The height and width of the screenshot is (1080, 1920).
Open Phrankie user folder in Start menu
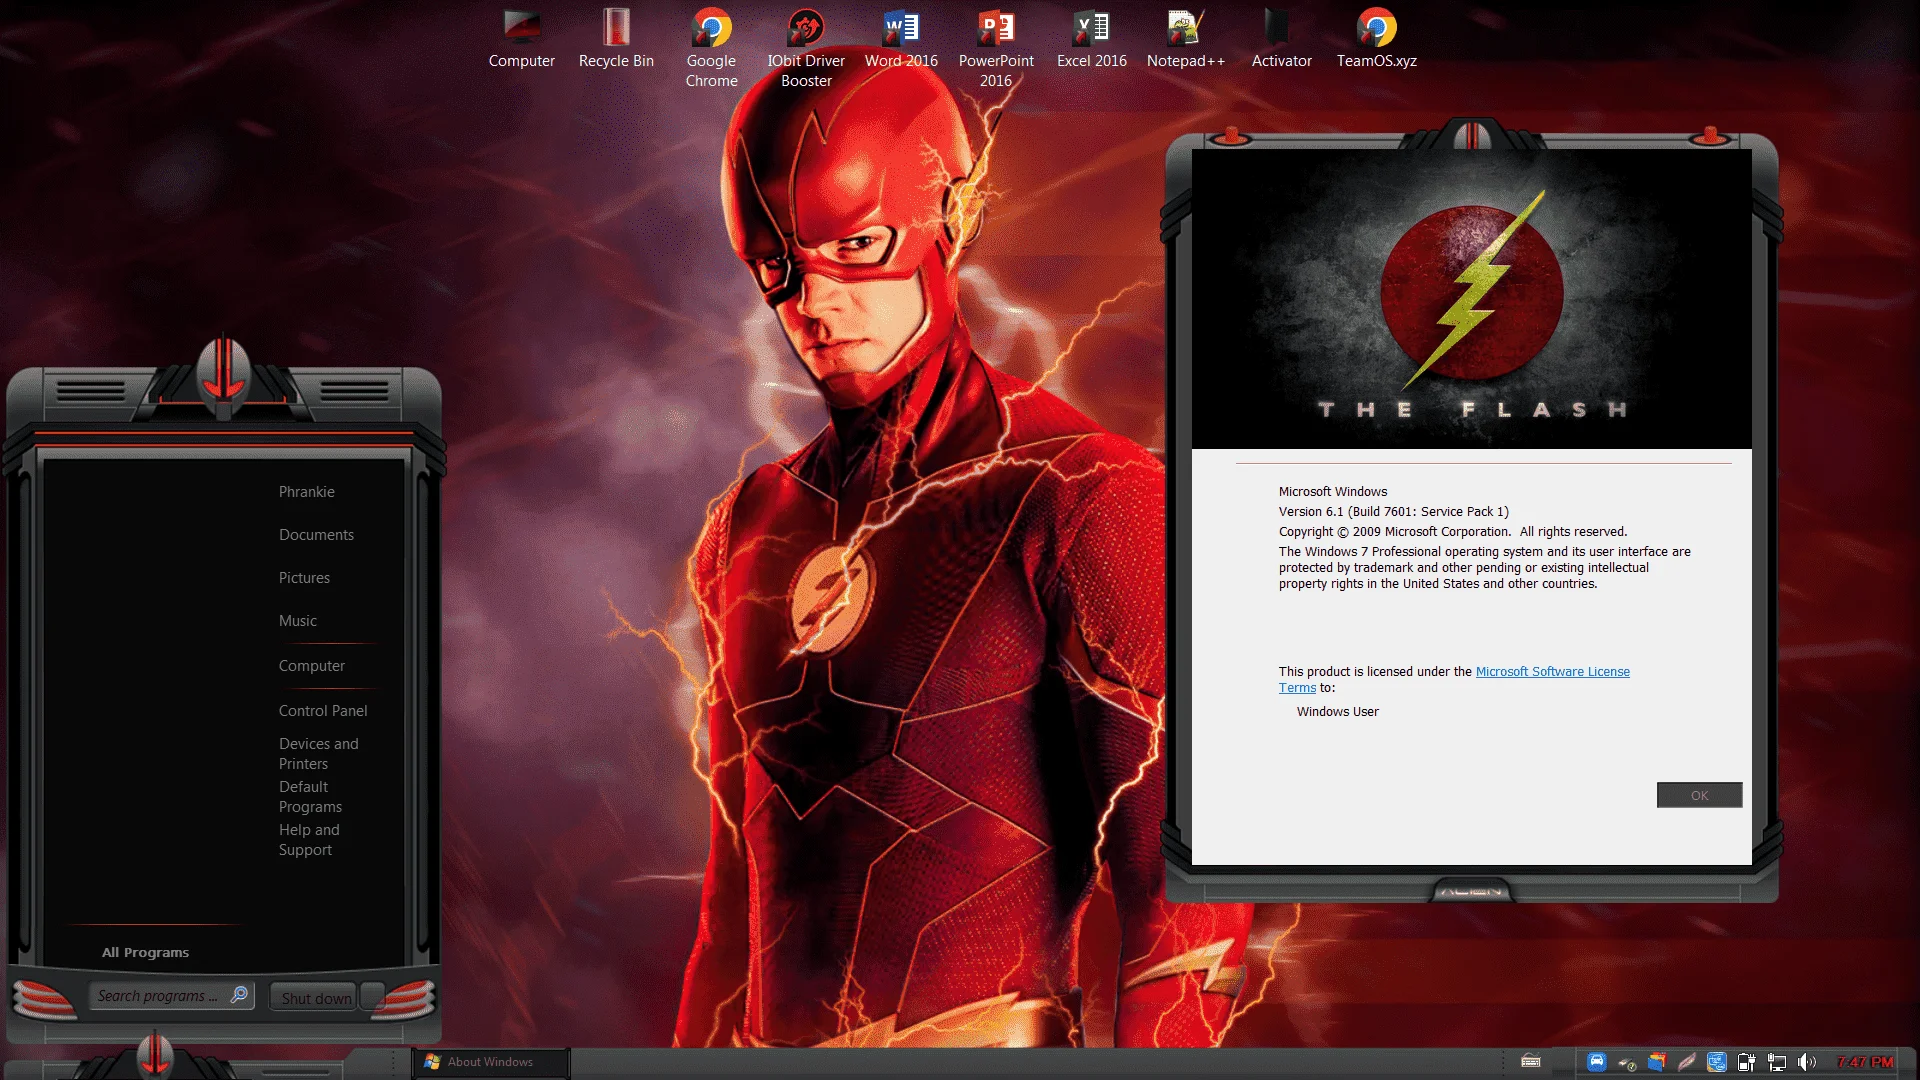(x=307, y=492)
